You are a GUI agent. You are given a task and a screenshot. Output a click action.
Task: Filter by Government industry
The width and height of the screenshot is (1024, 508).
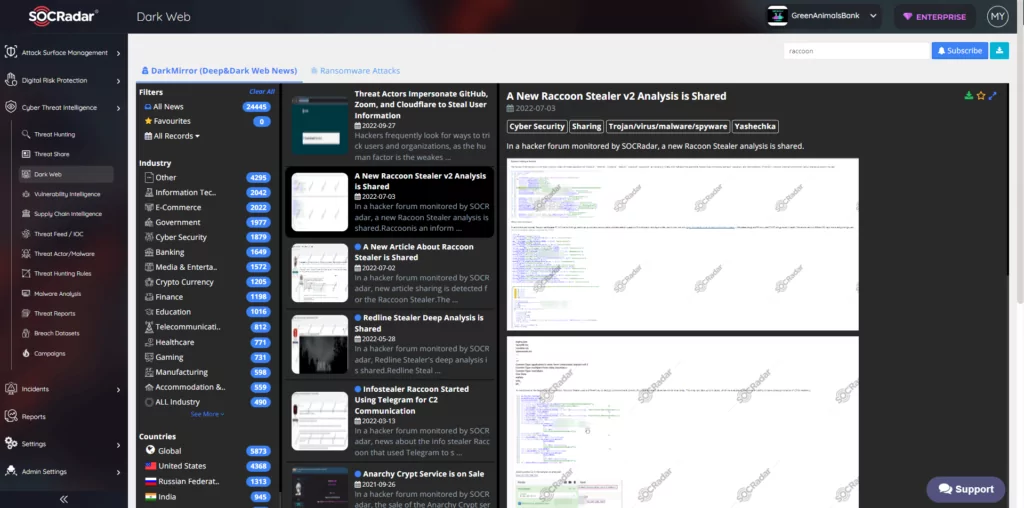[172, 222]
